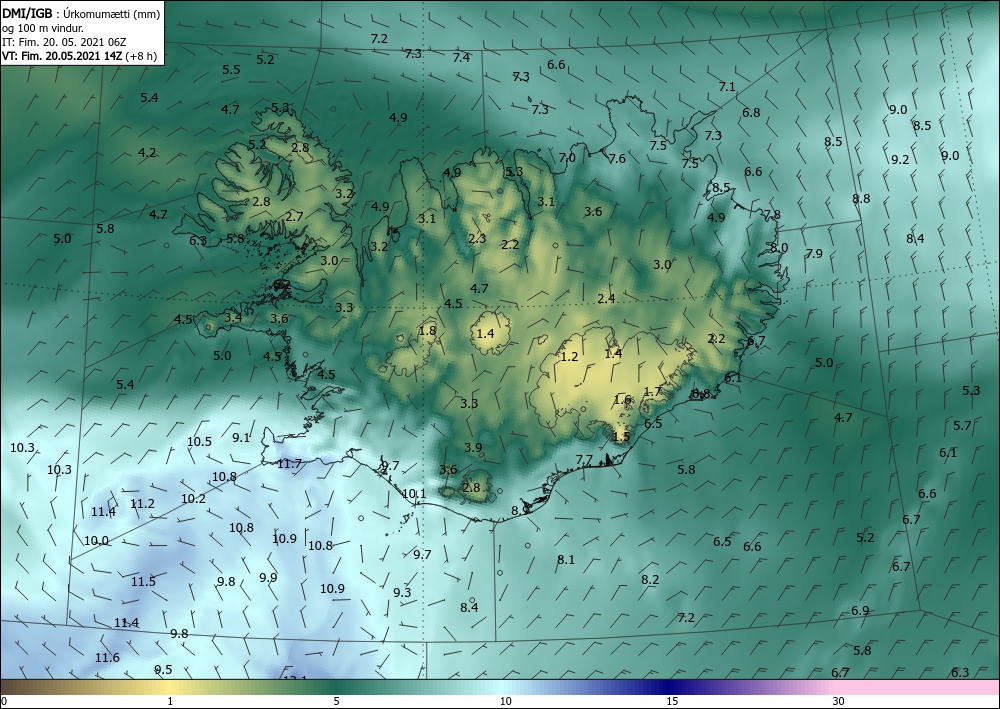Image resolution: width=1000 pixels, height=709 pixels.
Task: Click the 'DMI/IGB : Úrkomumætti (mm)' title text
Action: (x=81, y=14)
